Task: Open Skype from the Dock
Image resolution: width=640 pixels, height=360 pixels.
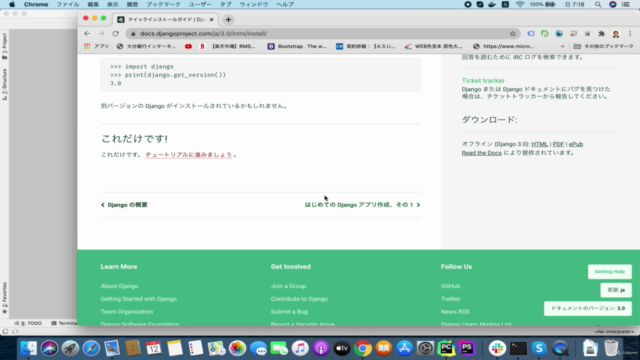Action: pos(539,348)
